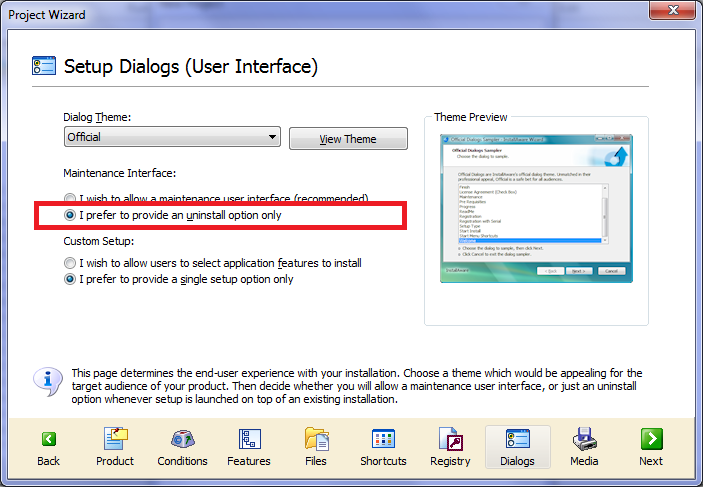Open the Files wizard page
Image resolution: width=703 pixels, height=487 pixels.
pyautogui.click(x=316, y=447)
